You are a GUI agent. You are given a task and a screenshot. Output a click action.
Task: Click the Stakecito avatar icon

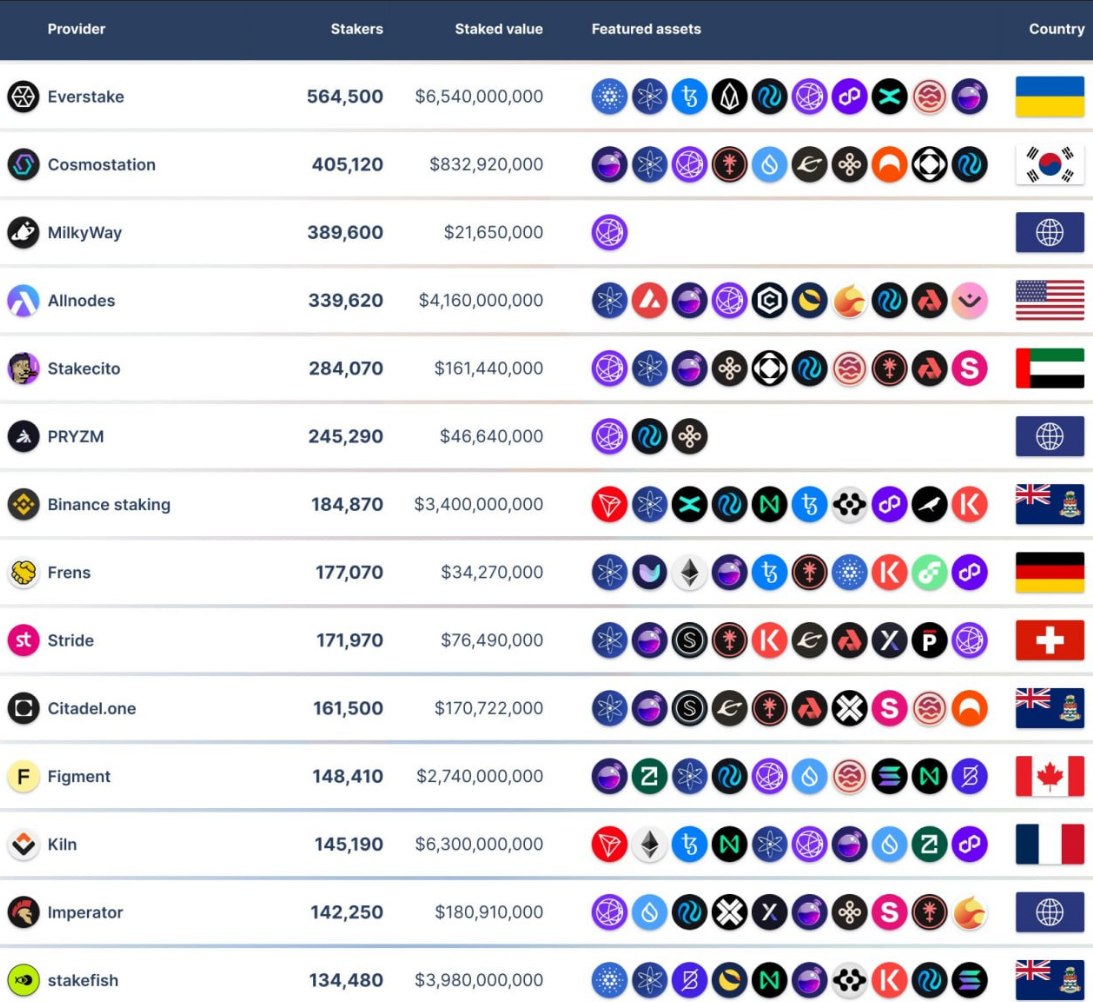click(23, 368)
